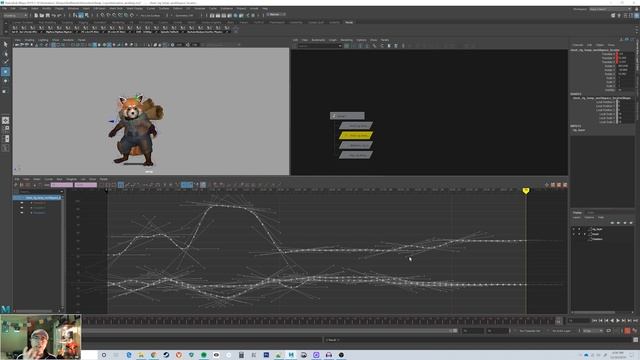
Task: Open the No Anim Layer dropdown
Action: click(x=562, y=331)
